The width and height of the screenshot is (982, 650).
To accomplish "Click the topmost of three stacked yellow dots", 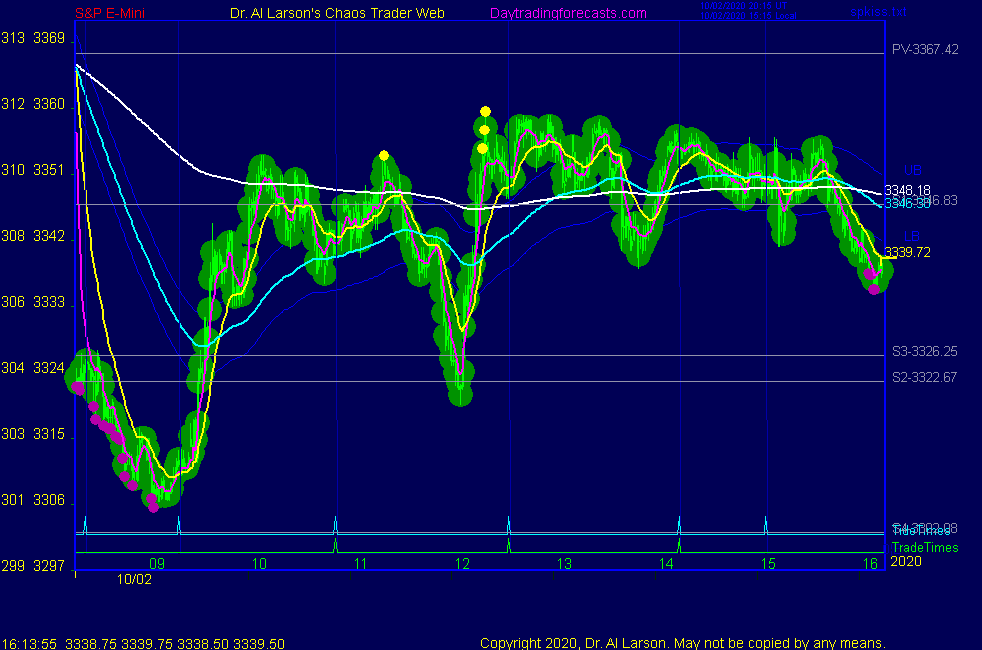I will click(x=485, y=111).
